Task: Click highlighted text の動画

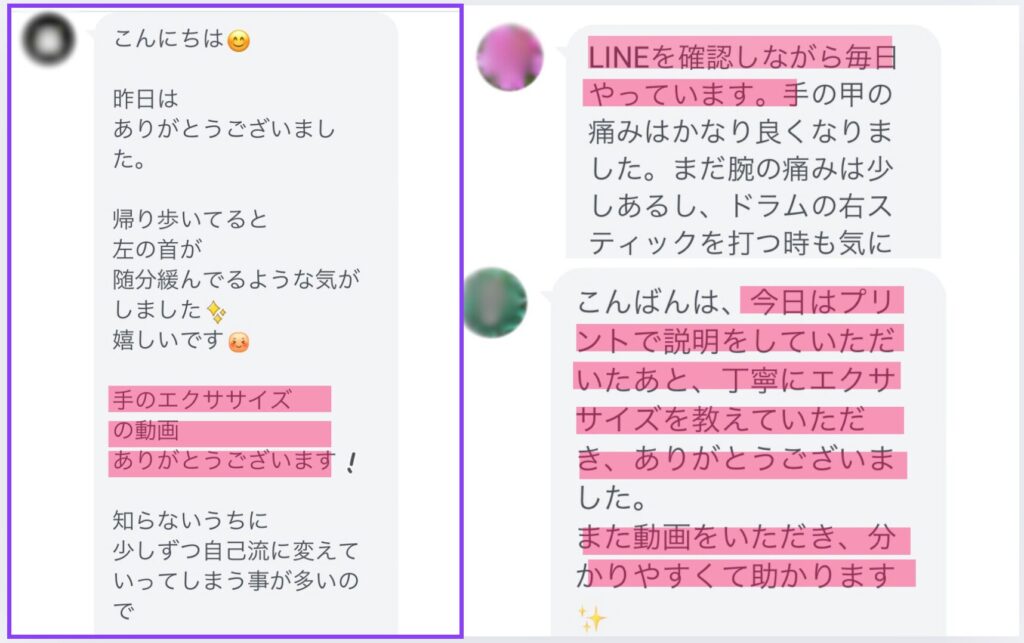Action: [146, 430]
